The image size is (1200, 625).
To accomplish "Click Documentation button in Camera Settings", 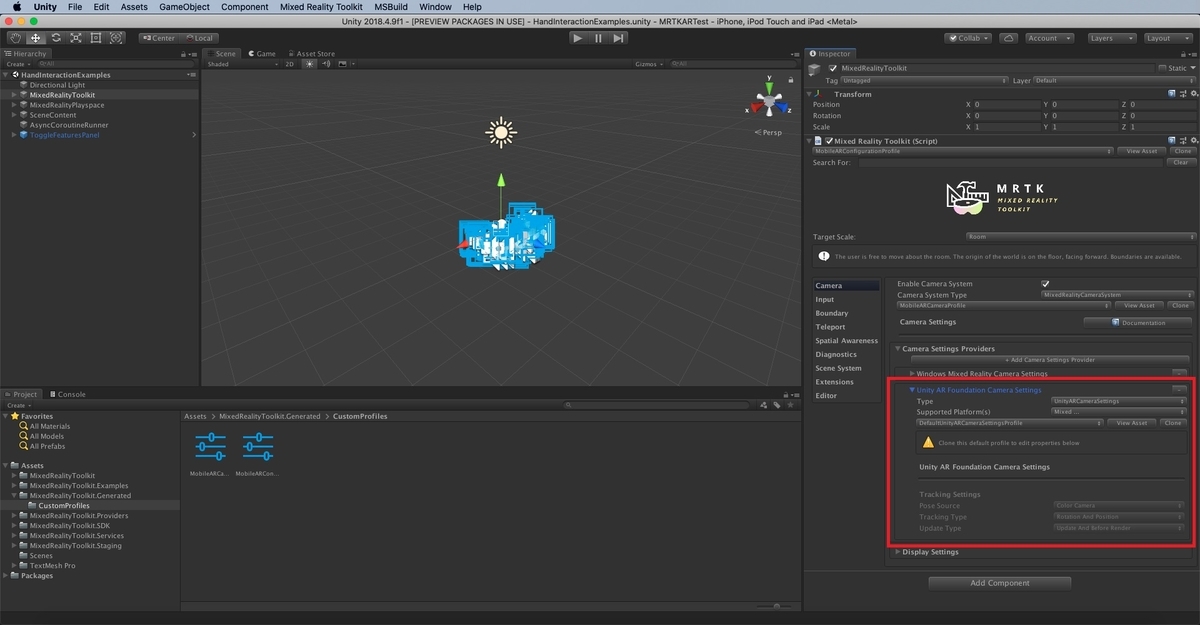I will [x=1138, y=323].
